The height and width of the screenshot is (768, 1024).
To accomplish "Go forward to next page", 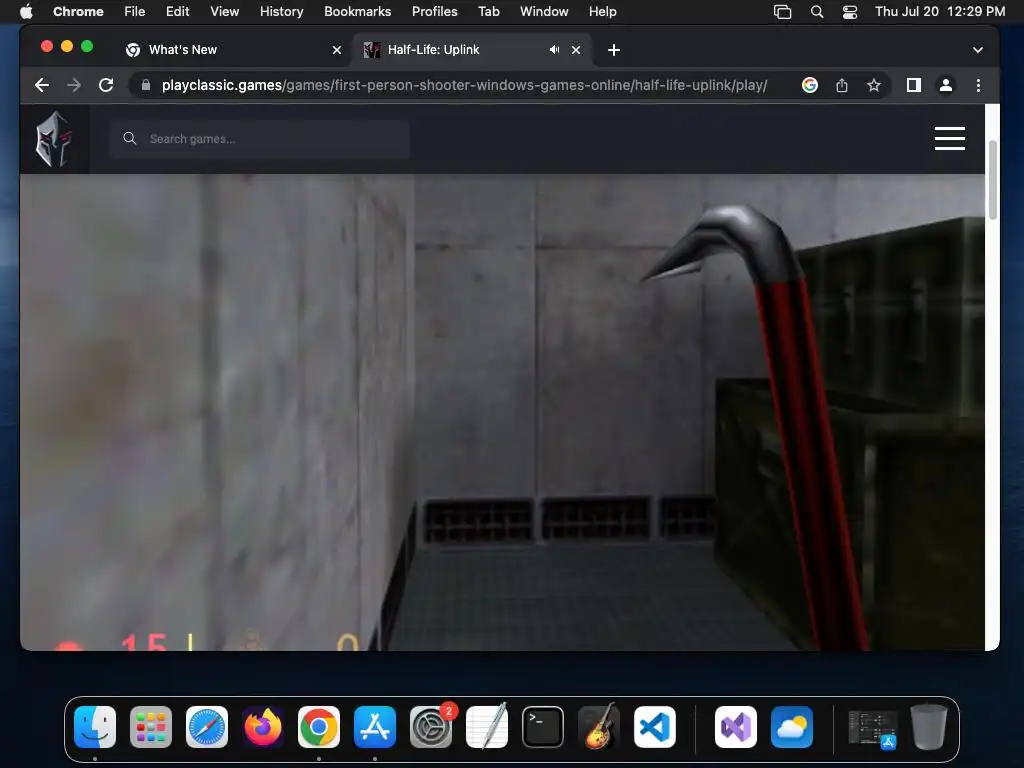I will tap(74, 85).
